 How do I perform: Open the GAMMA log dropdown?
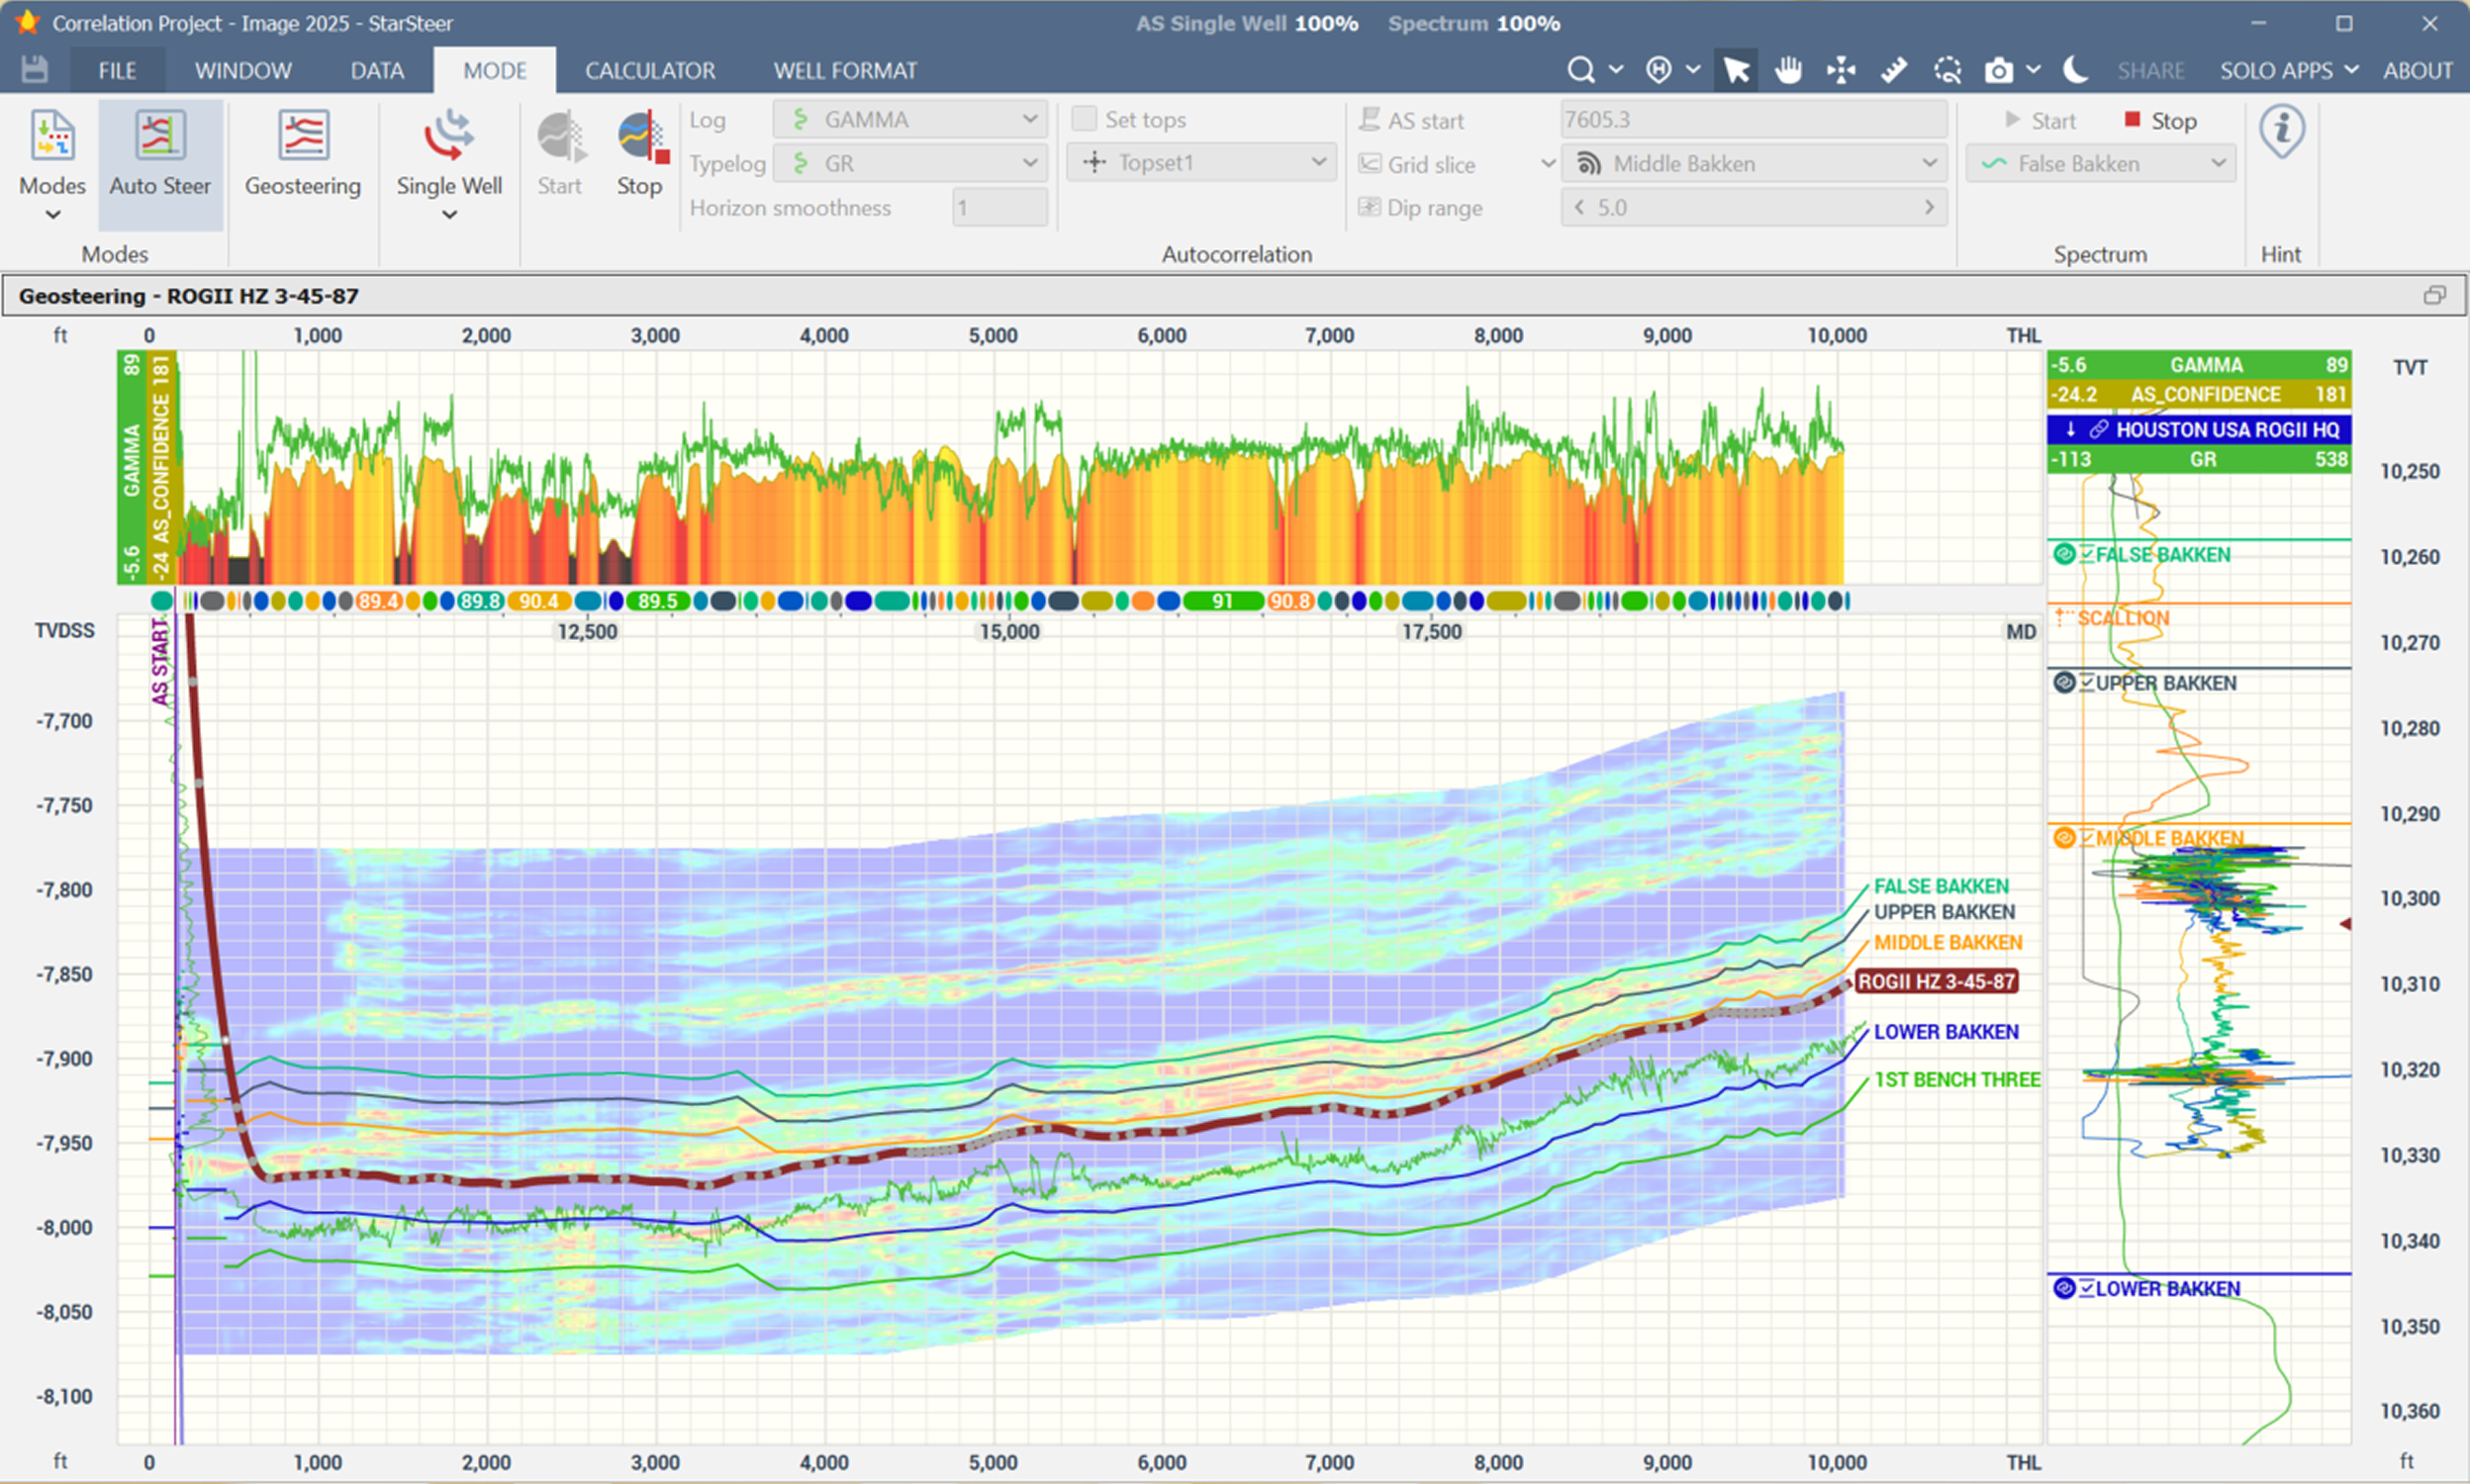(910, 119)
